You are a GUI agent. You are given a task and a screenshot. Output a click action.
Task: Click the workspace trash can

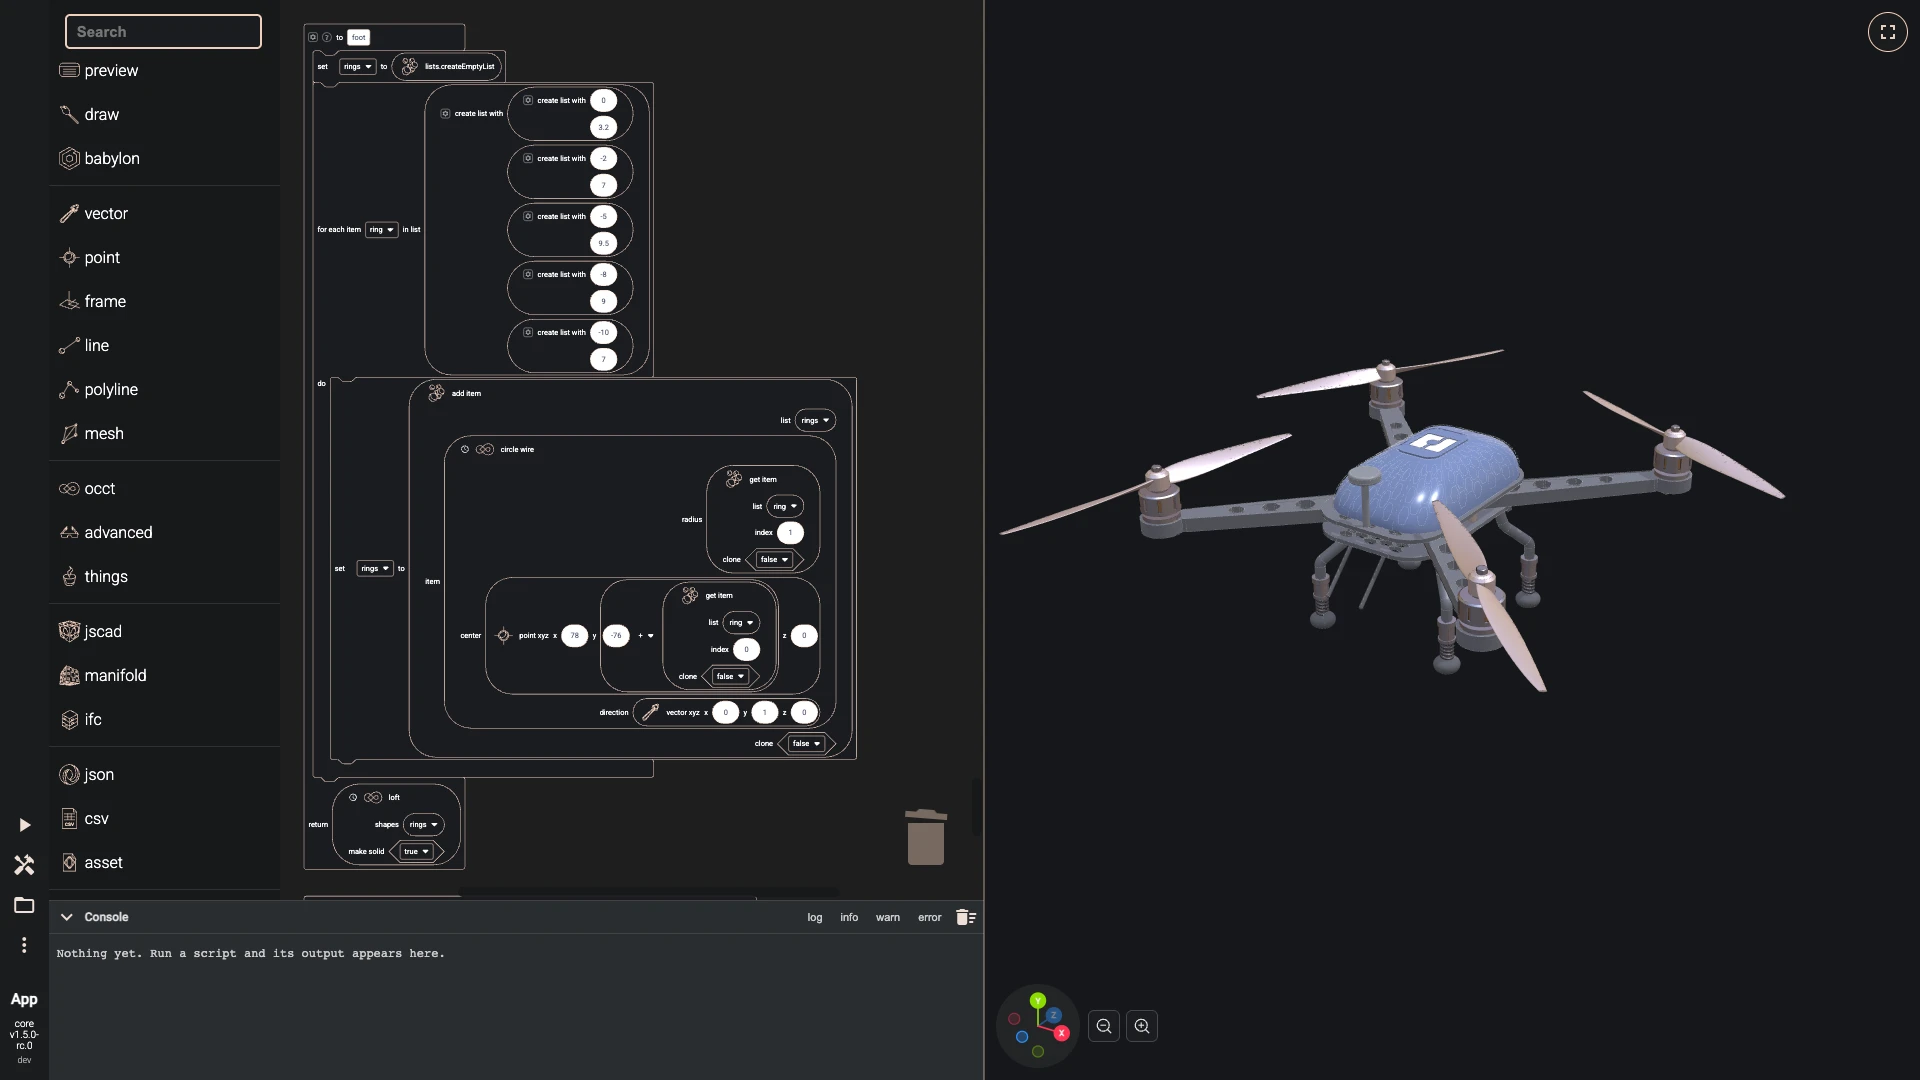click(926, 837)
